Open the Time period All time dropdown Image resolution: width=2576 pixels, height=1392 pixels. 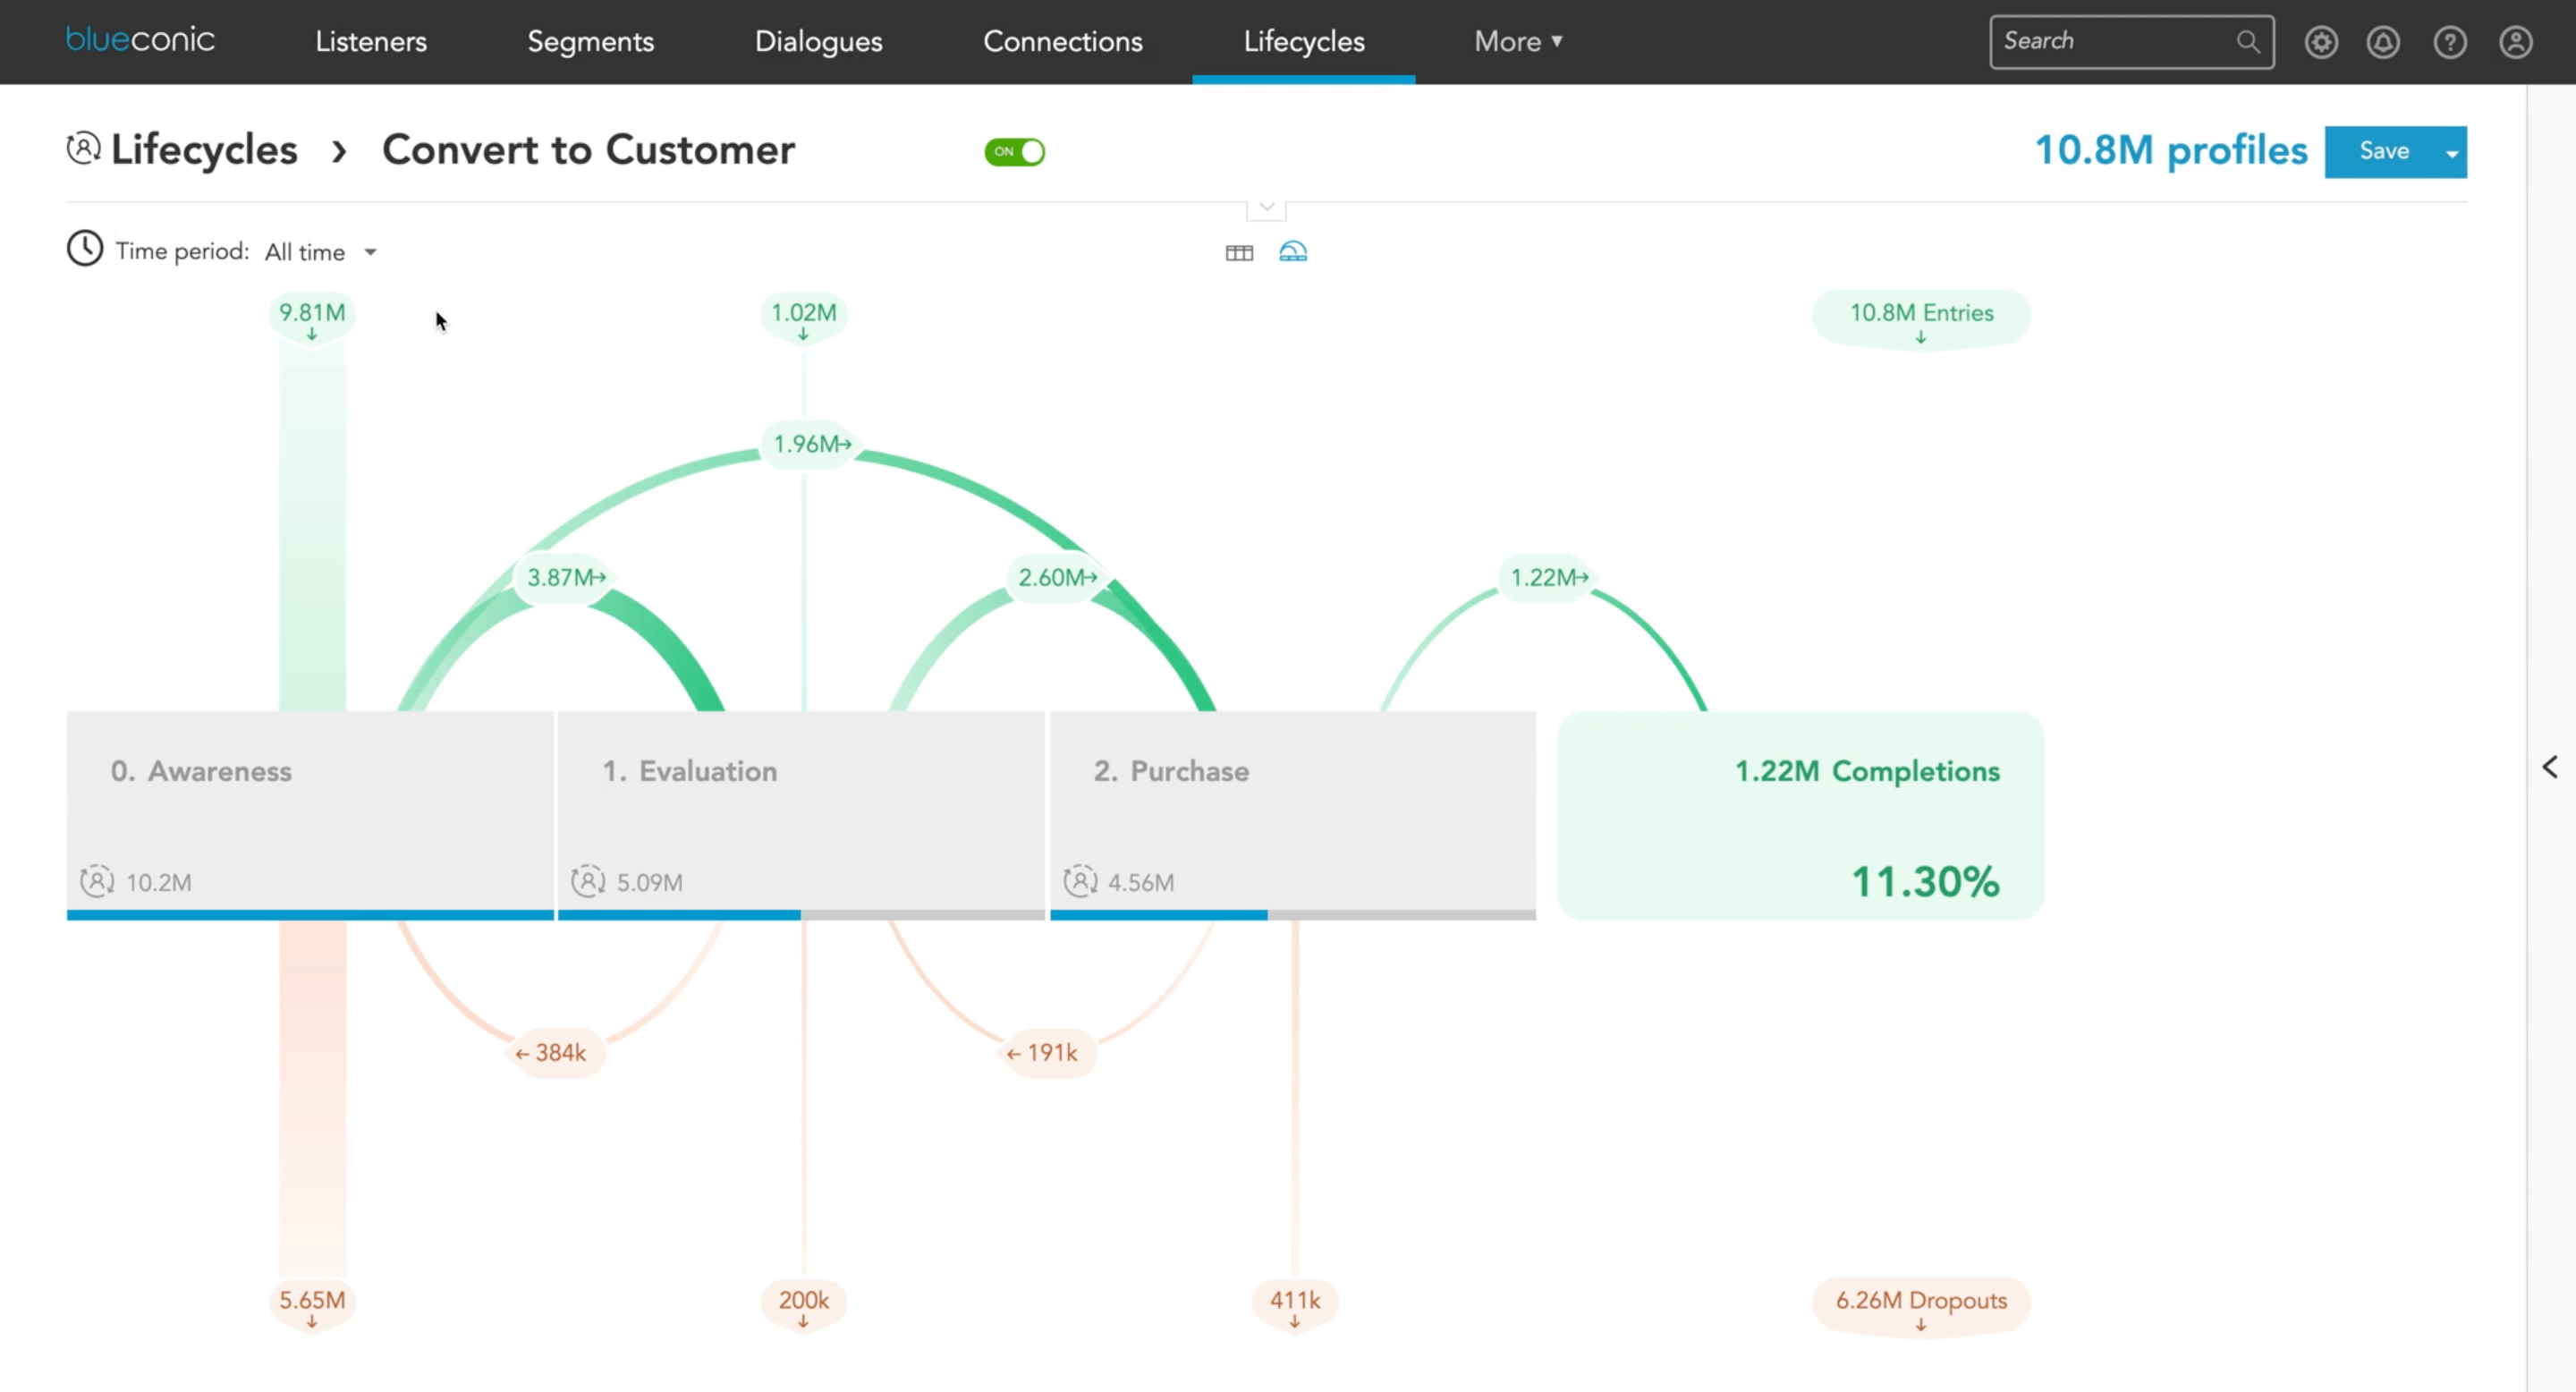(320, 252)
